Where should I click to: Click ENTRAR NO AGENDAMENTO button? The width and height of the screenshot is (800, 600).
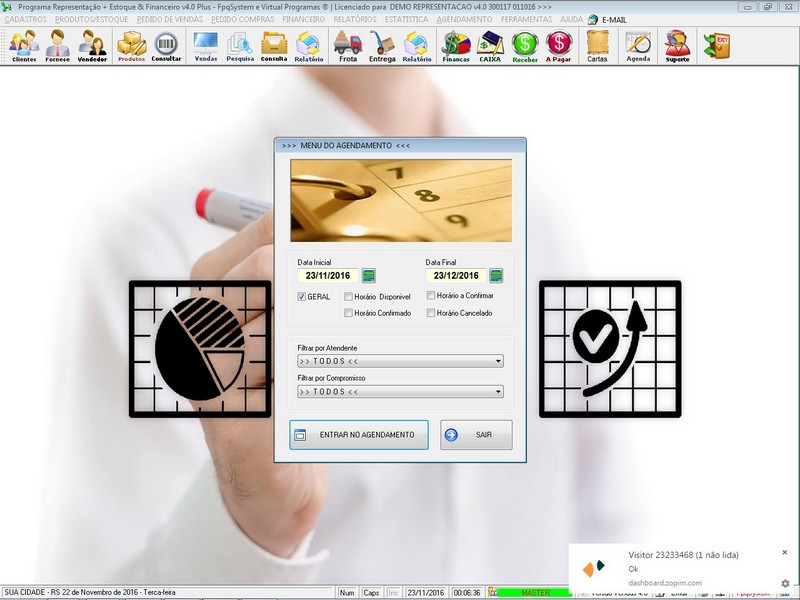359,435
